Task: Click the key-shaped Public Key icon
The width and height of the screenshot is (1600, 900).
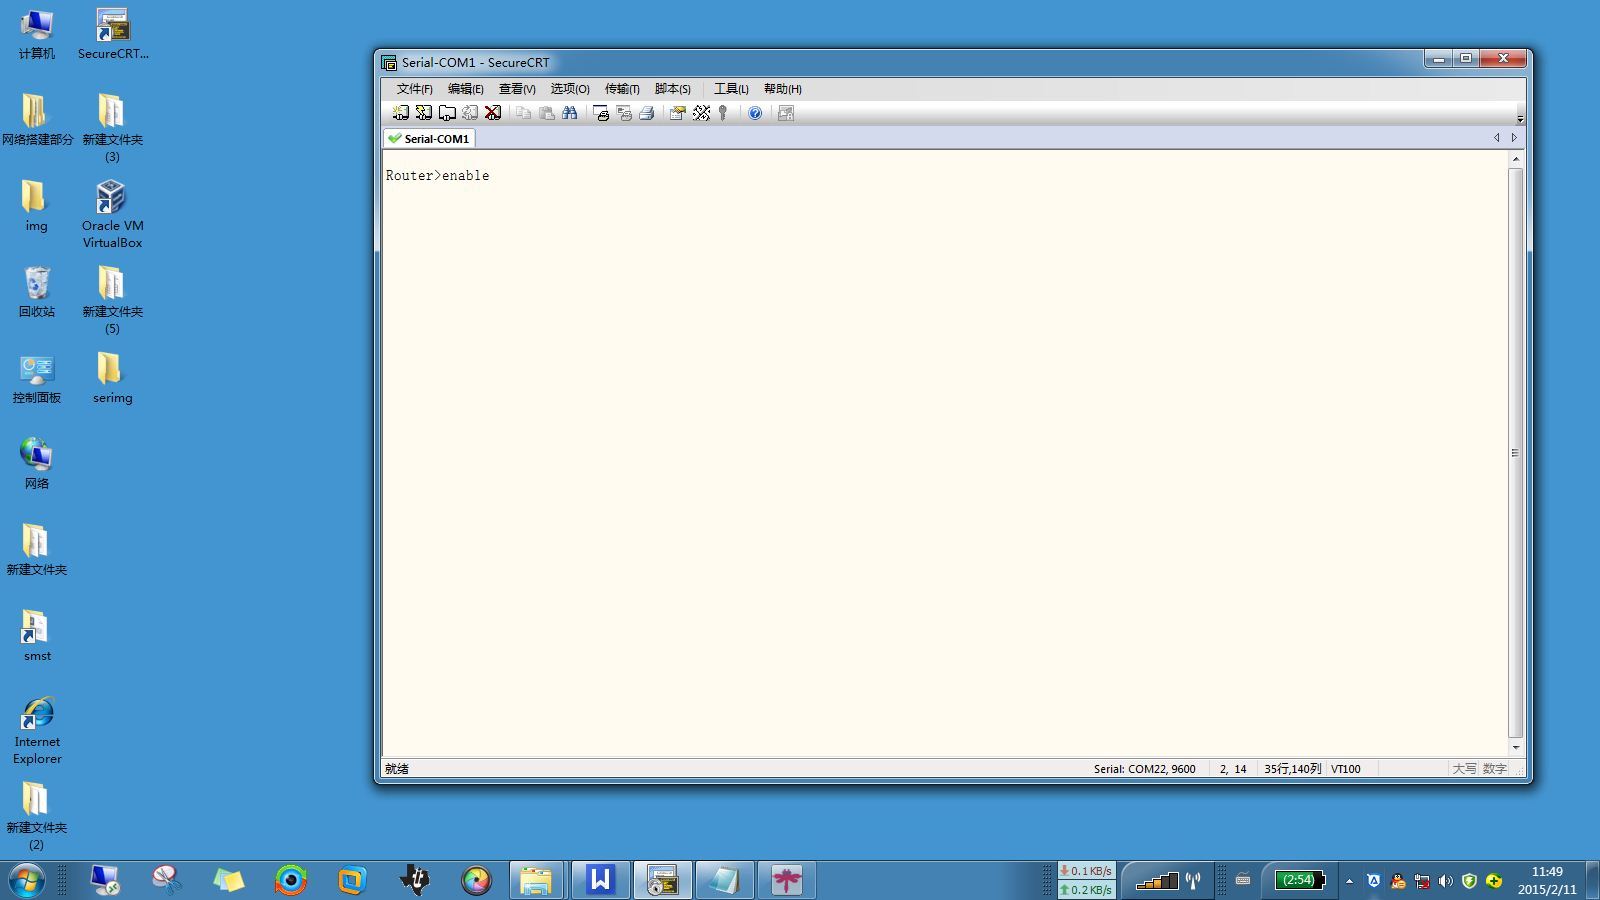Action: [x=723, y=113]
